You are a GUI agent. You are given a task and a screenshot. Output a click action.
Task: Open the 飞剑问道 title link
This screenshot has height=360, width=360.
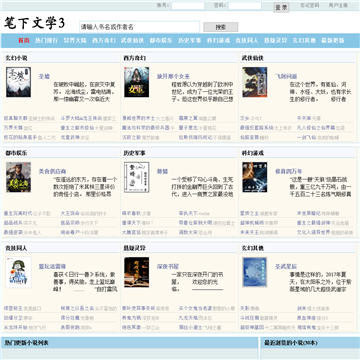pyautogui.click(x=286, y=76)
